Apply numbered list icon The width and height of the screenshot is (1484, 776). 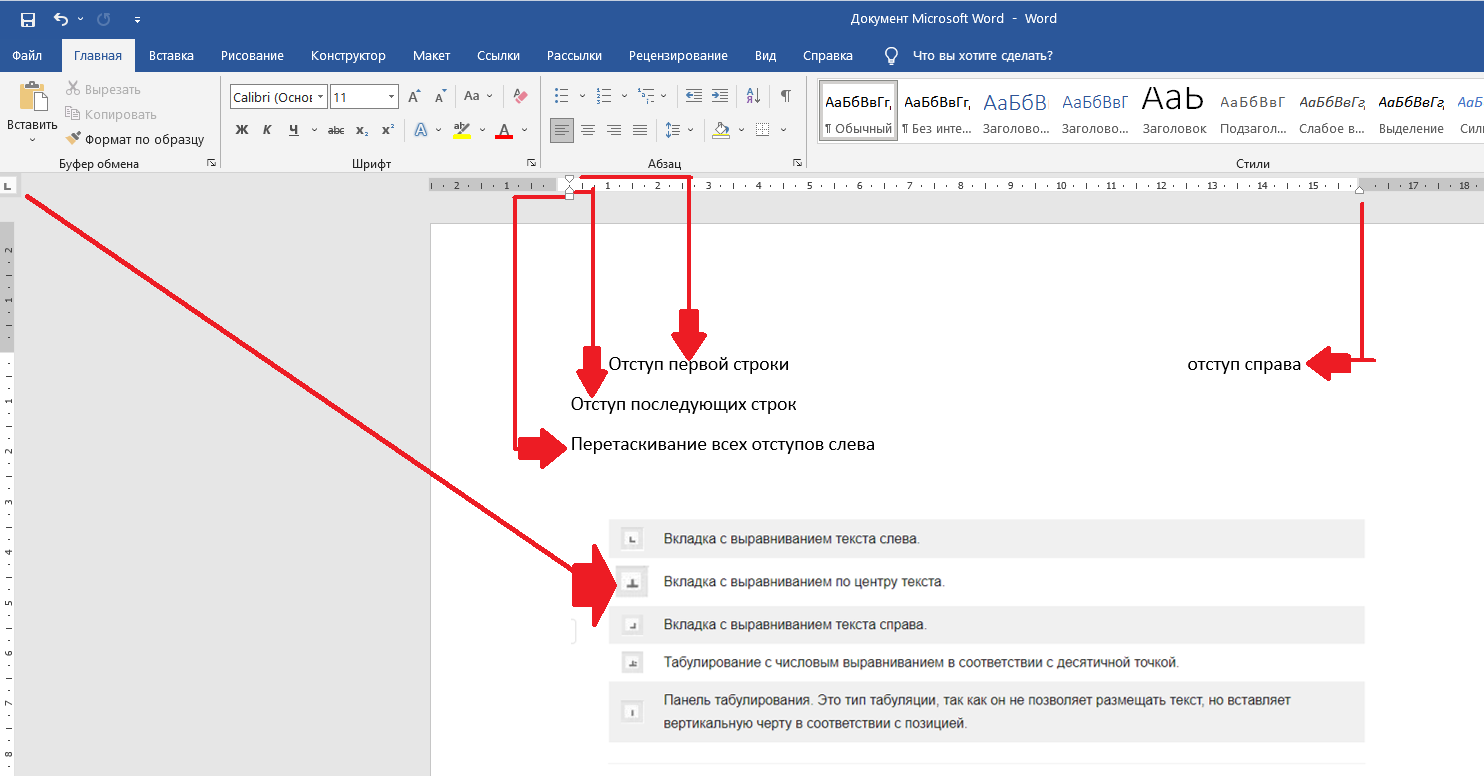(603, 96)
